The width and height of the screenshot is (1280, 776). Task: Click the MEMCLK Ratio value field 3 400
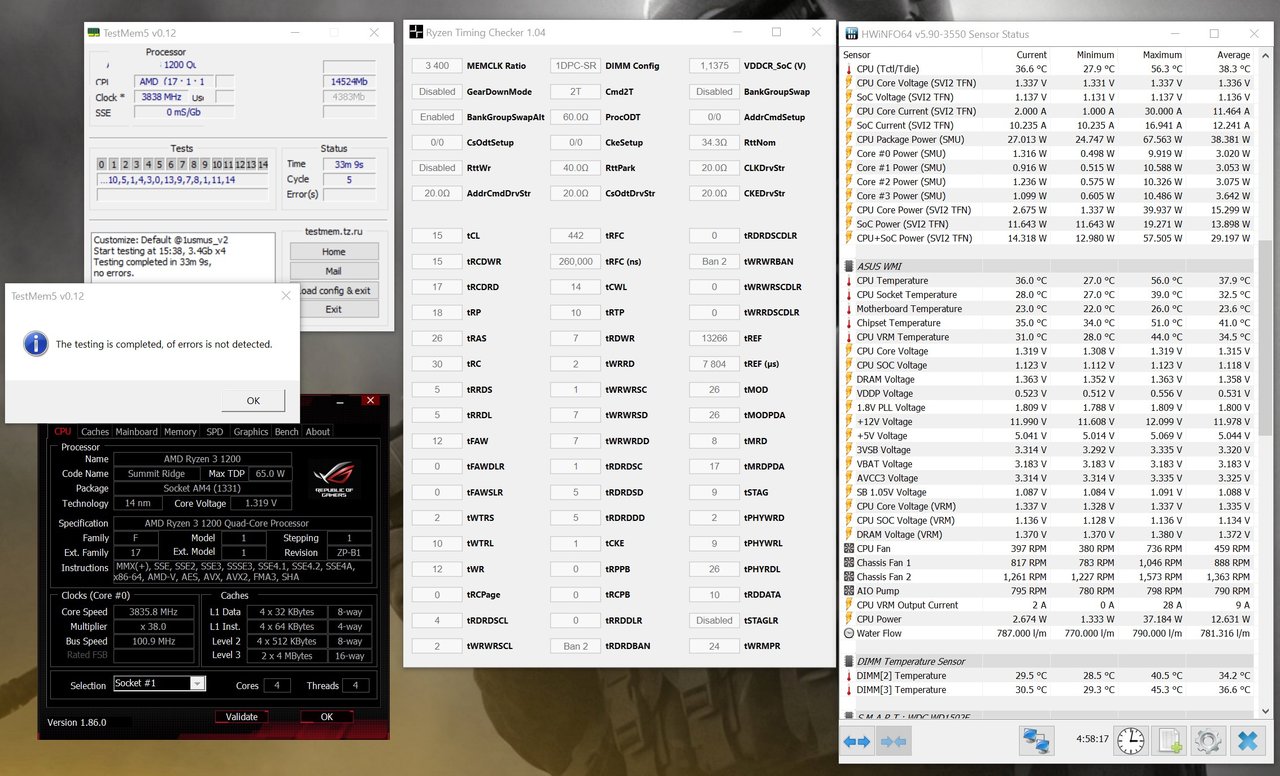click(436, 65)
